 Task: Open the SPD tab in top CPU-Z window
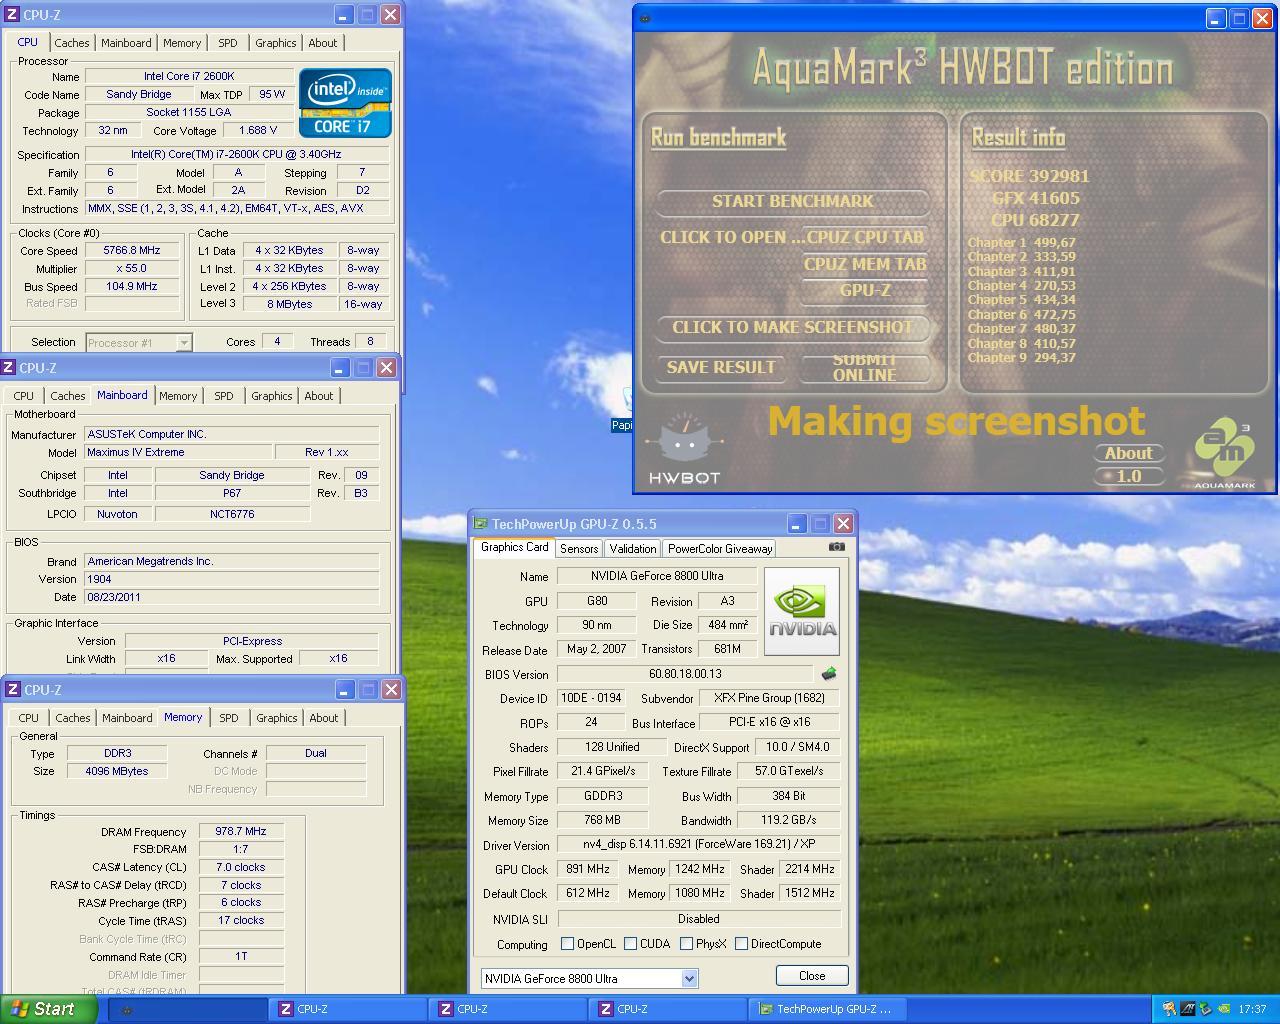tap(228, 43)
